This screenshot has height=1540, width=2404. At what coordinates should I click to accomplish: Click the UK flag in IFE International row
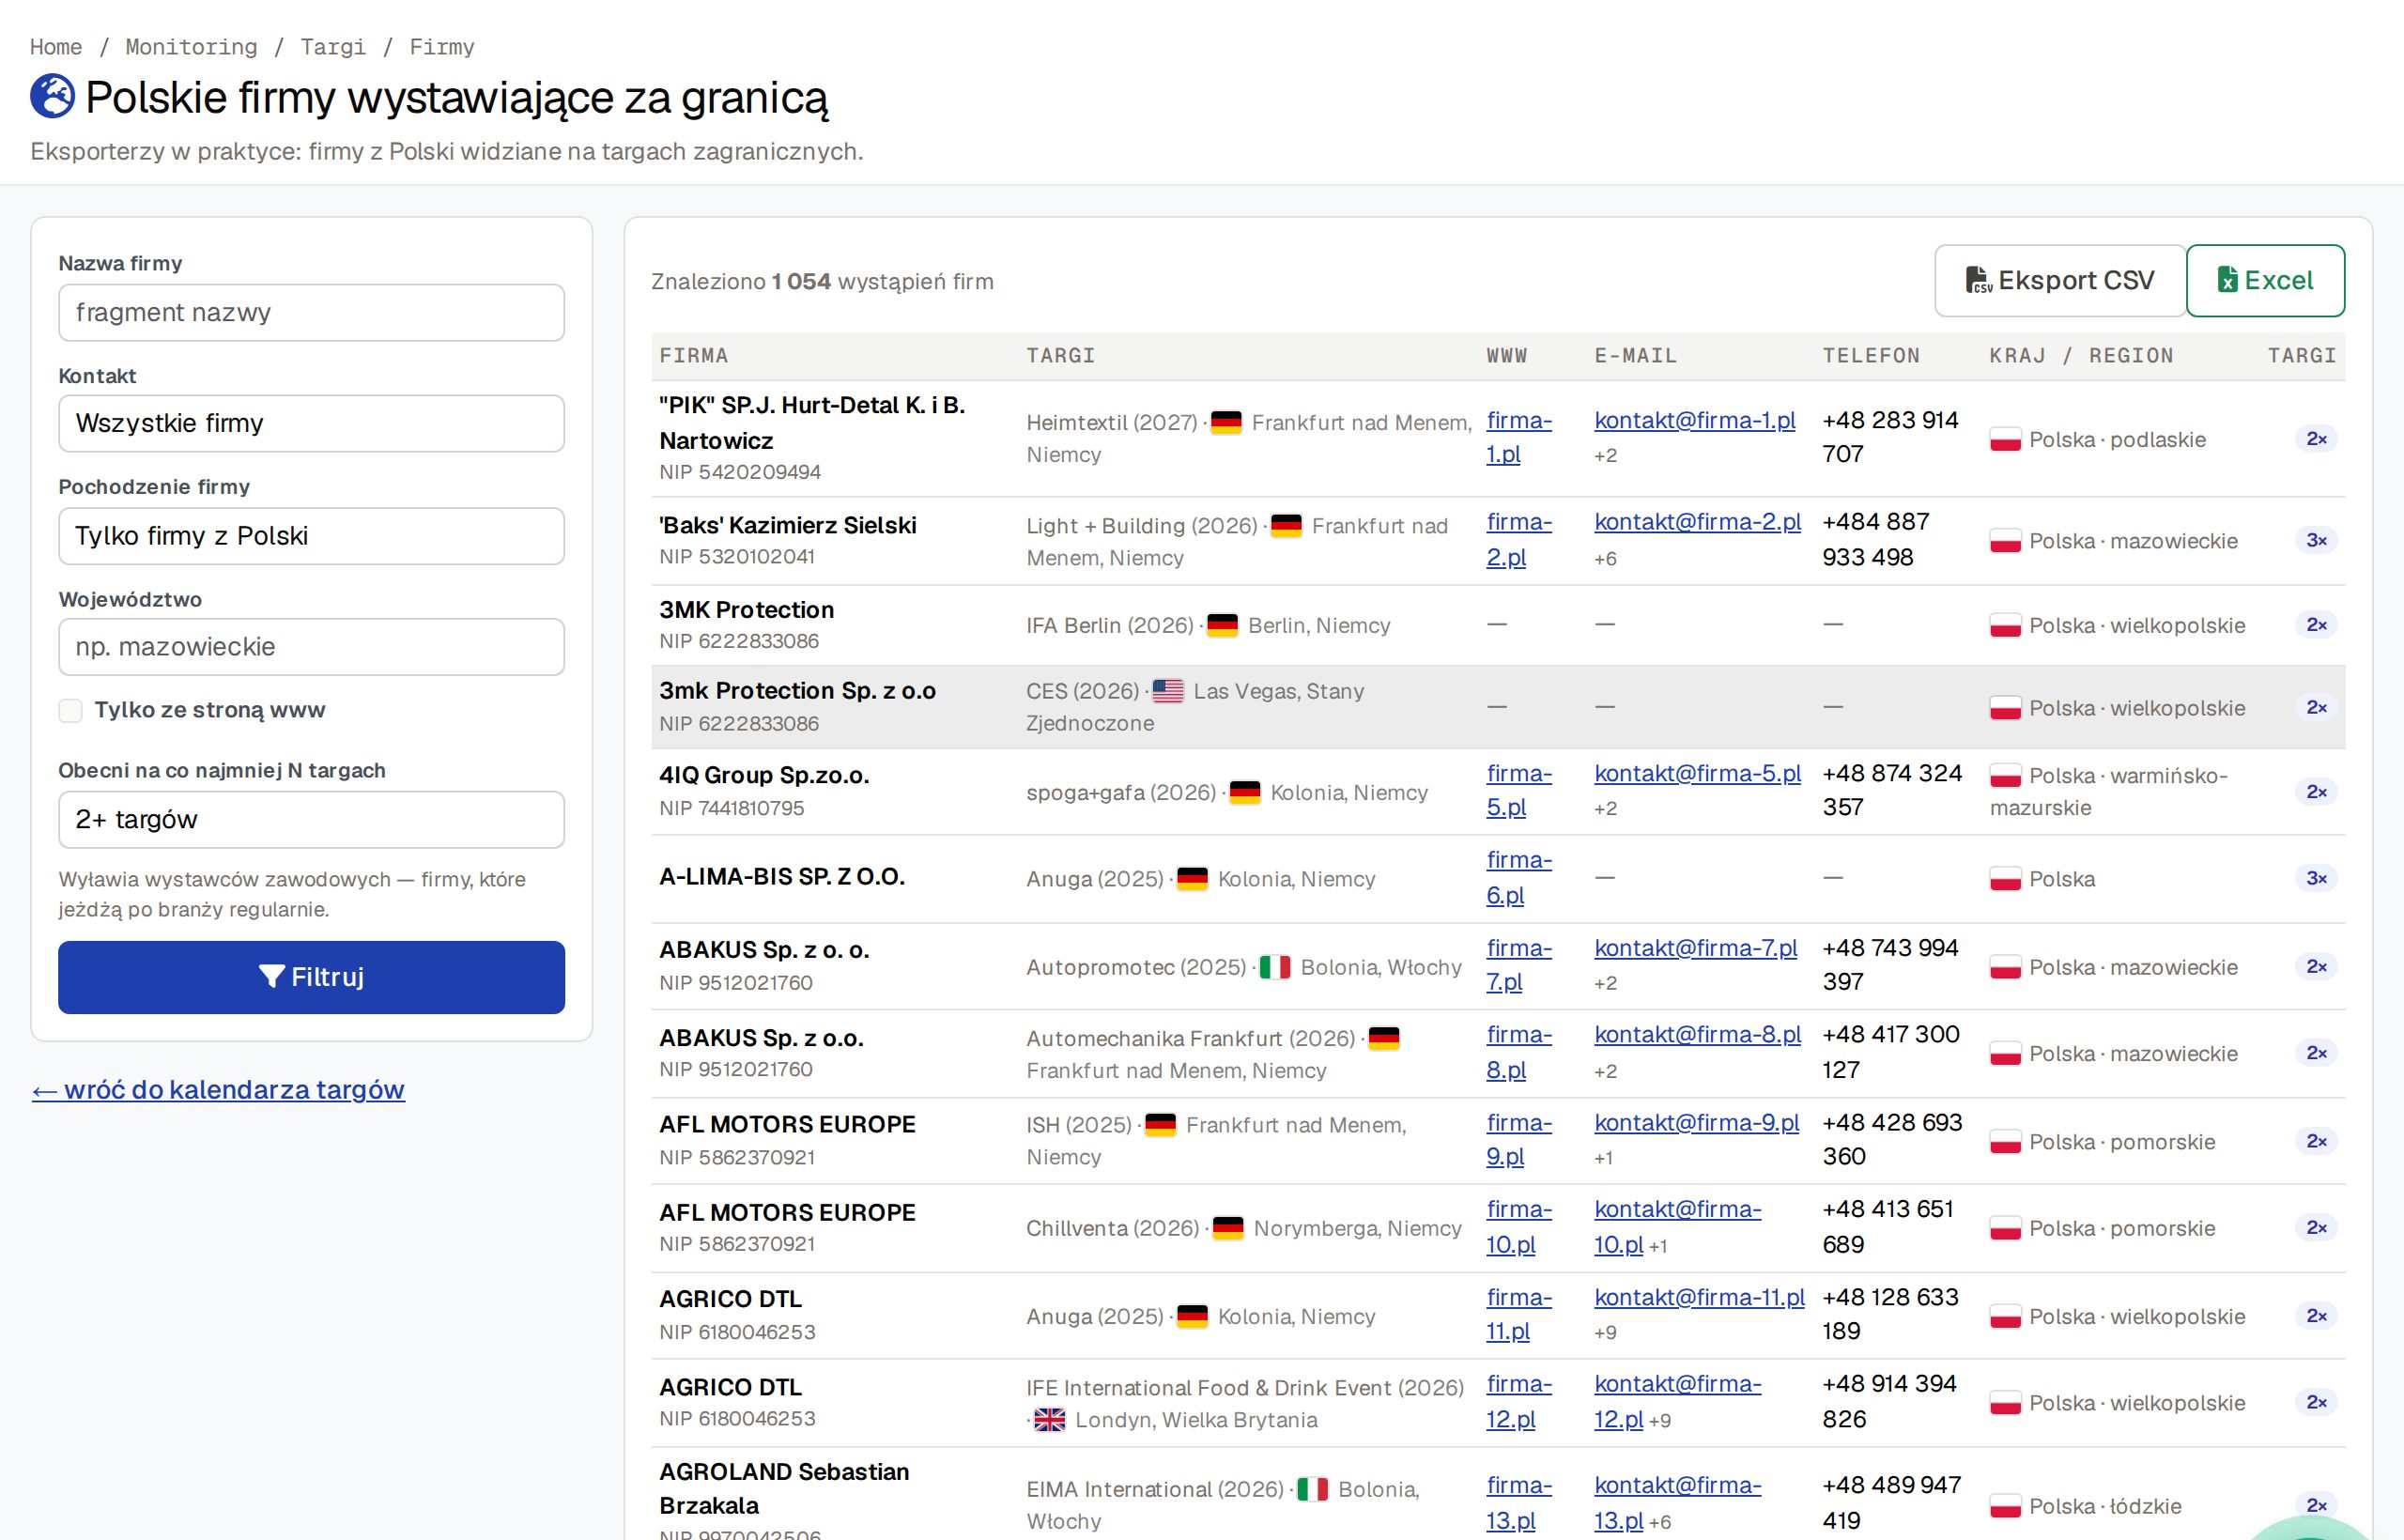(x=1050, y=1420)
